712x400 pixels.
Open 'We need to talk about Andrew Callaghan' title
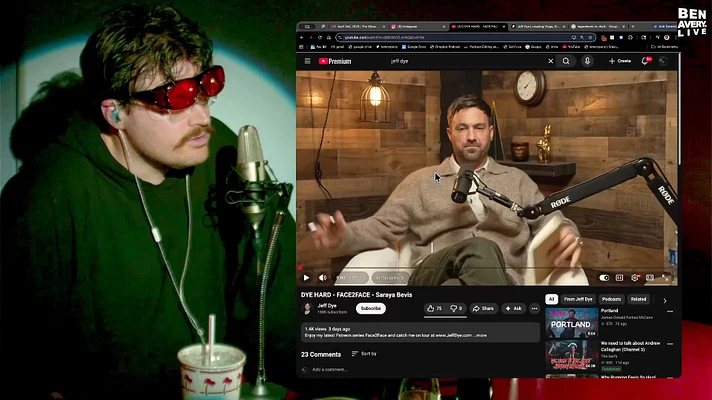point(630,346)
